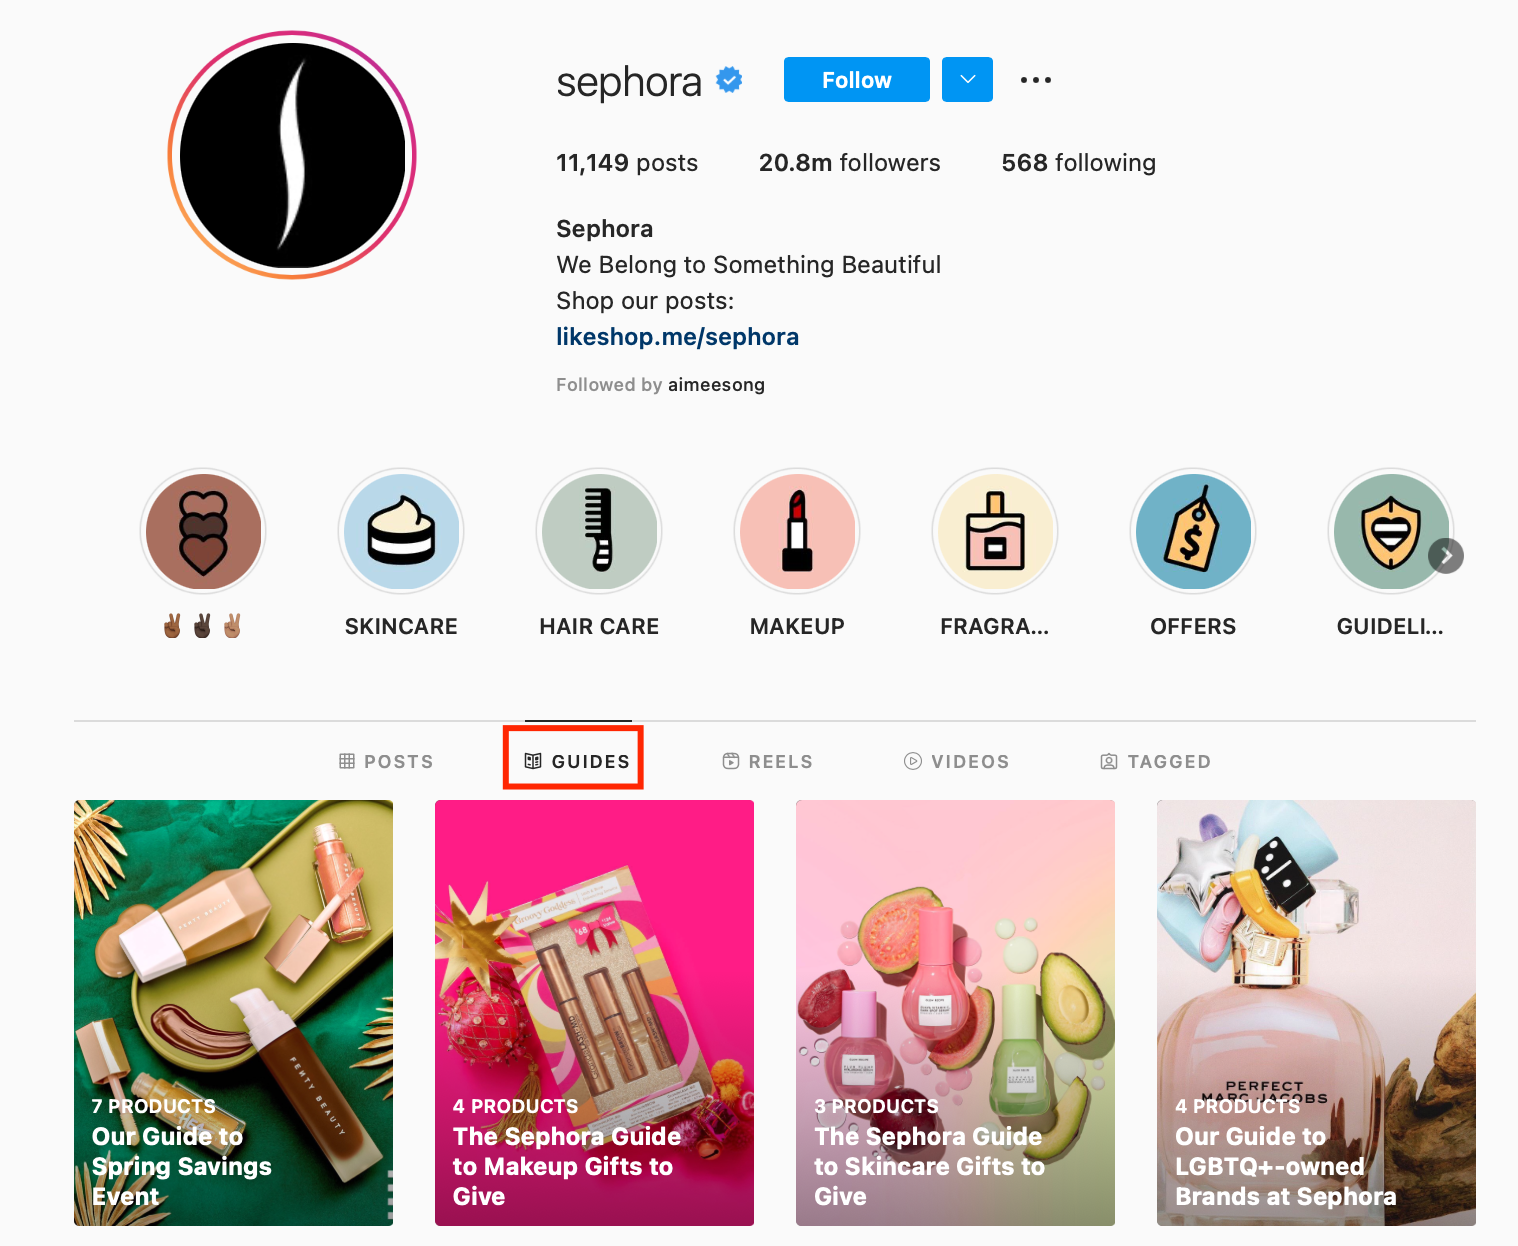1518x1246 pixels.
Task: Switch to the Videos tab
Action: coord(957,761)
